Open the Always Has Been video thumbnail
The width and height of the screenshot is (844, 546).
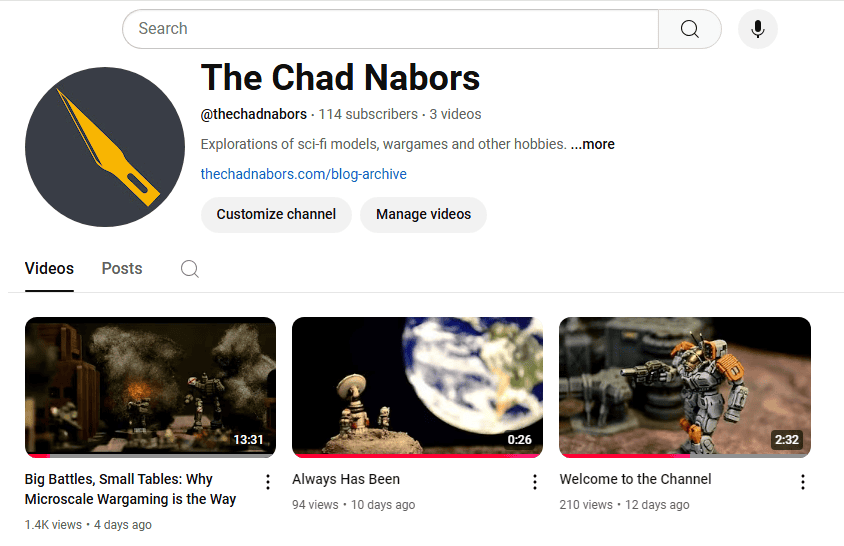(x=417, y=387)
